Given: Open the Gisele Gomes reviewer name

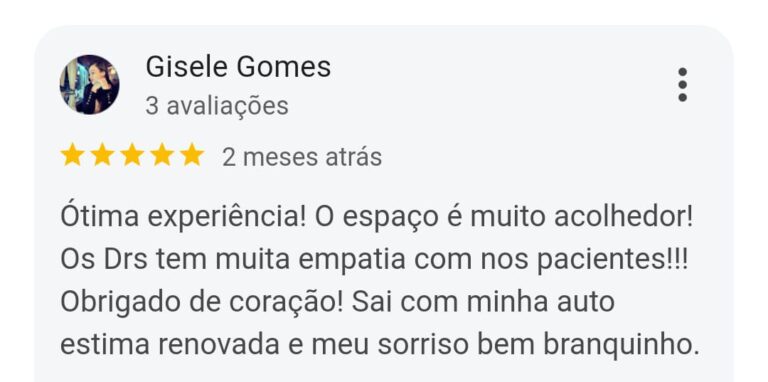Looking at the screenshot, I should (238, 67).
